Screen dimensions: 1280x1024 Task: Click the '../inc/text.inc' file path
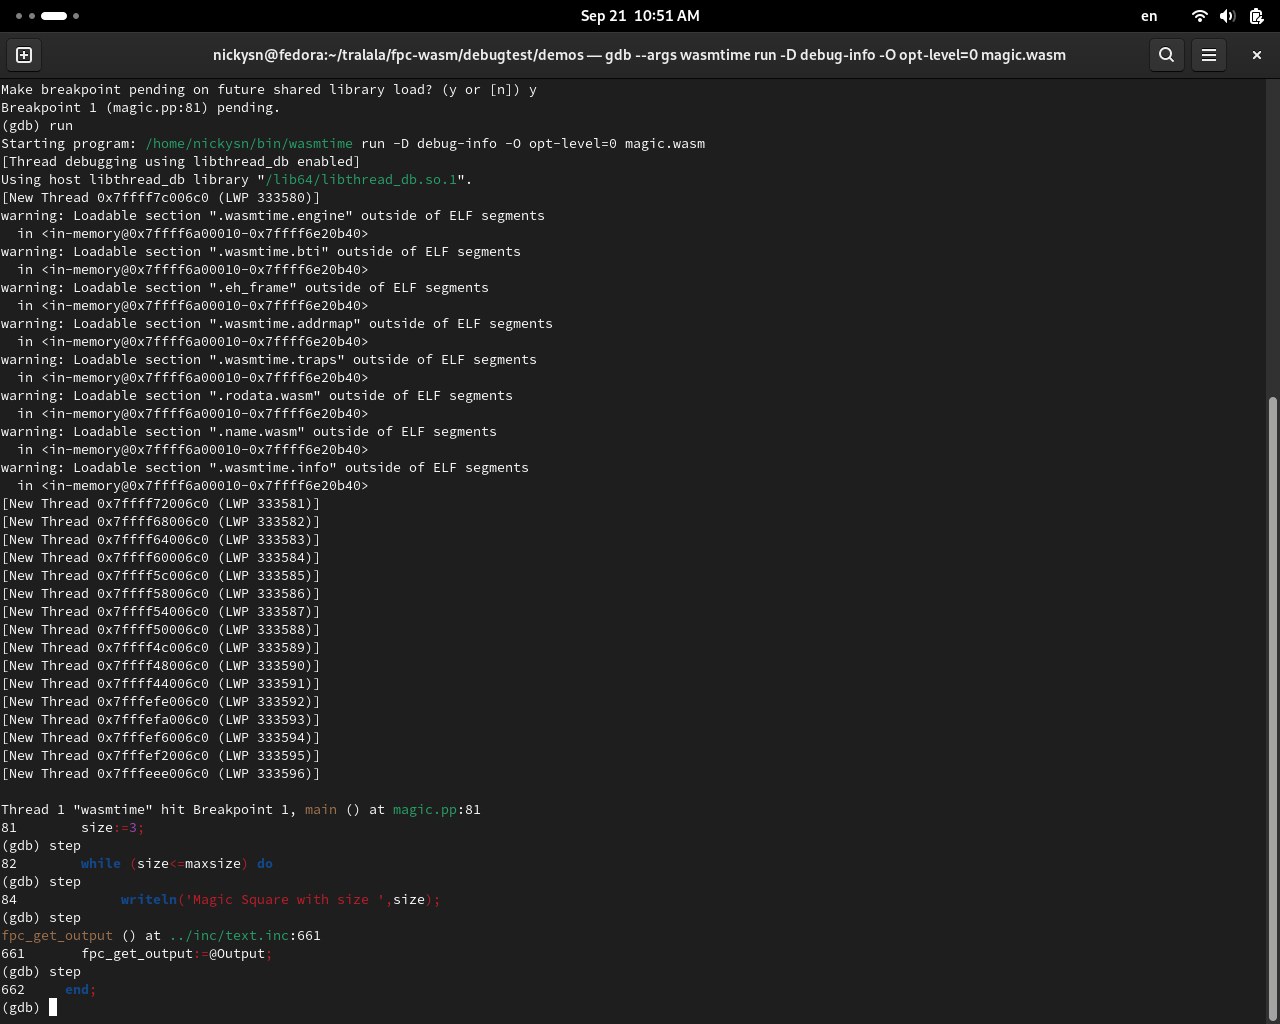coord(229,935)
